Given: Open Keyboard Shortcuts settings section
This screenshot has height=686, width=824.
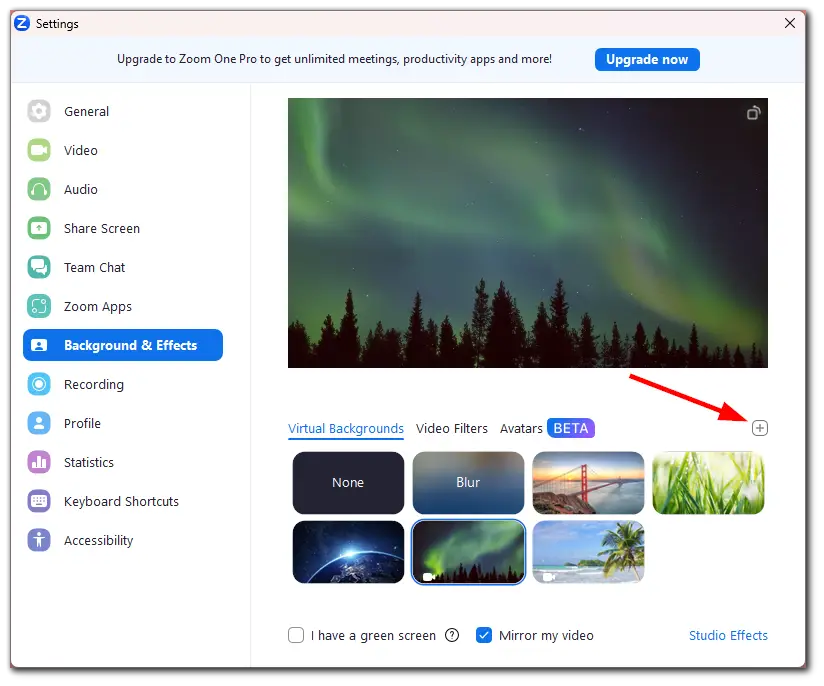Looking at the screenshot, I should tap(123, 501).
